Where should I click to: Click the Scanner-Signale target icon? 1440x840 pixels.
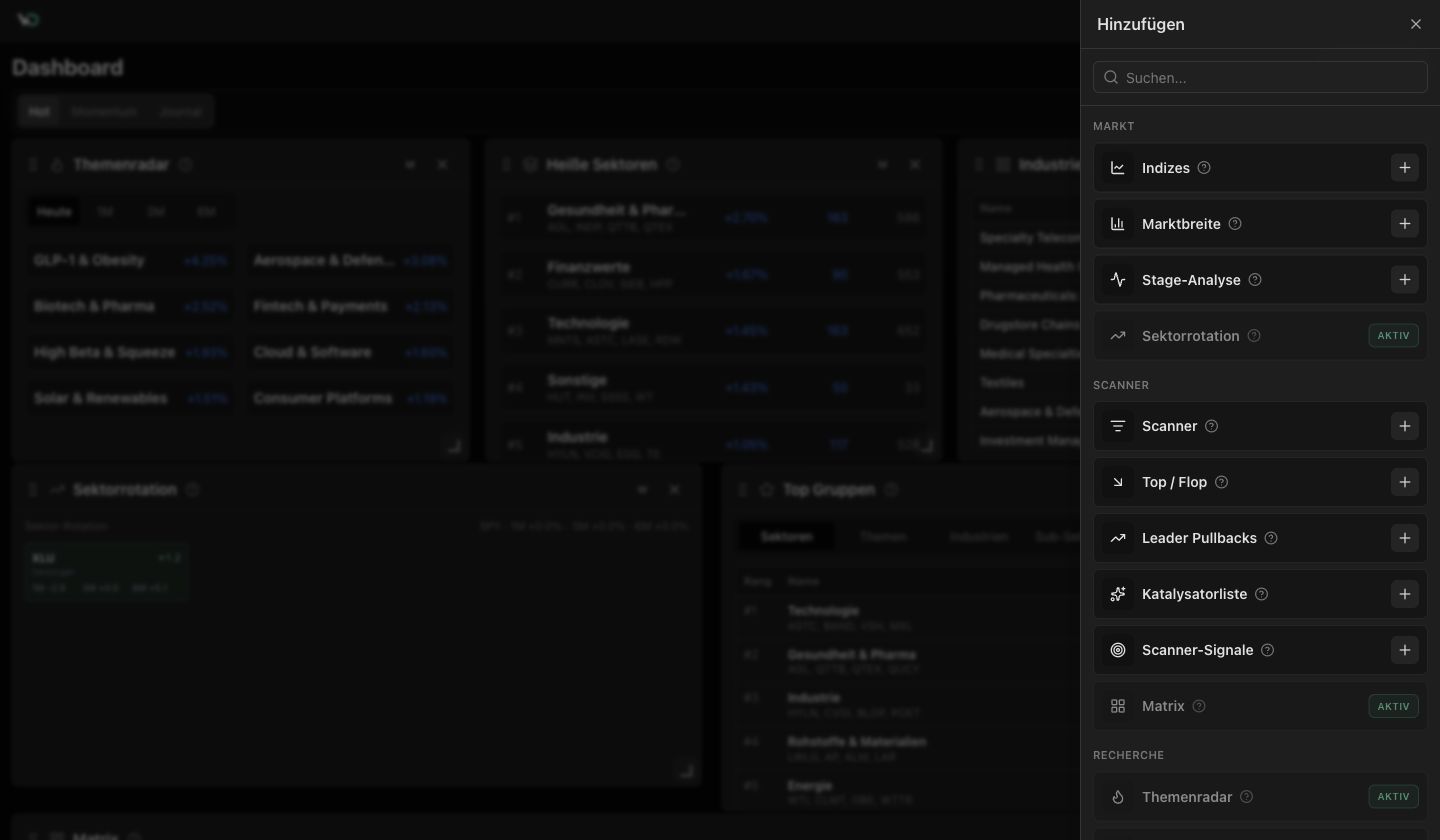click(x=1118, y=650)
